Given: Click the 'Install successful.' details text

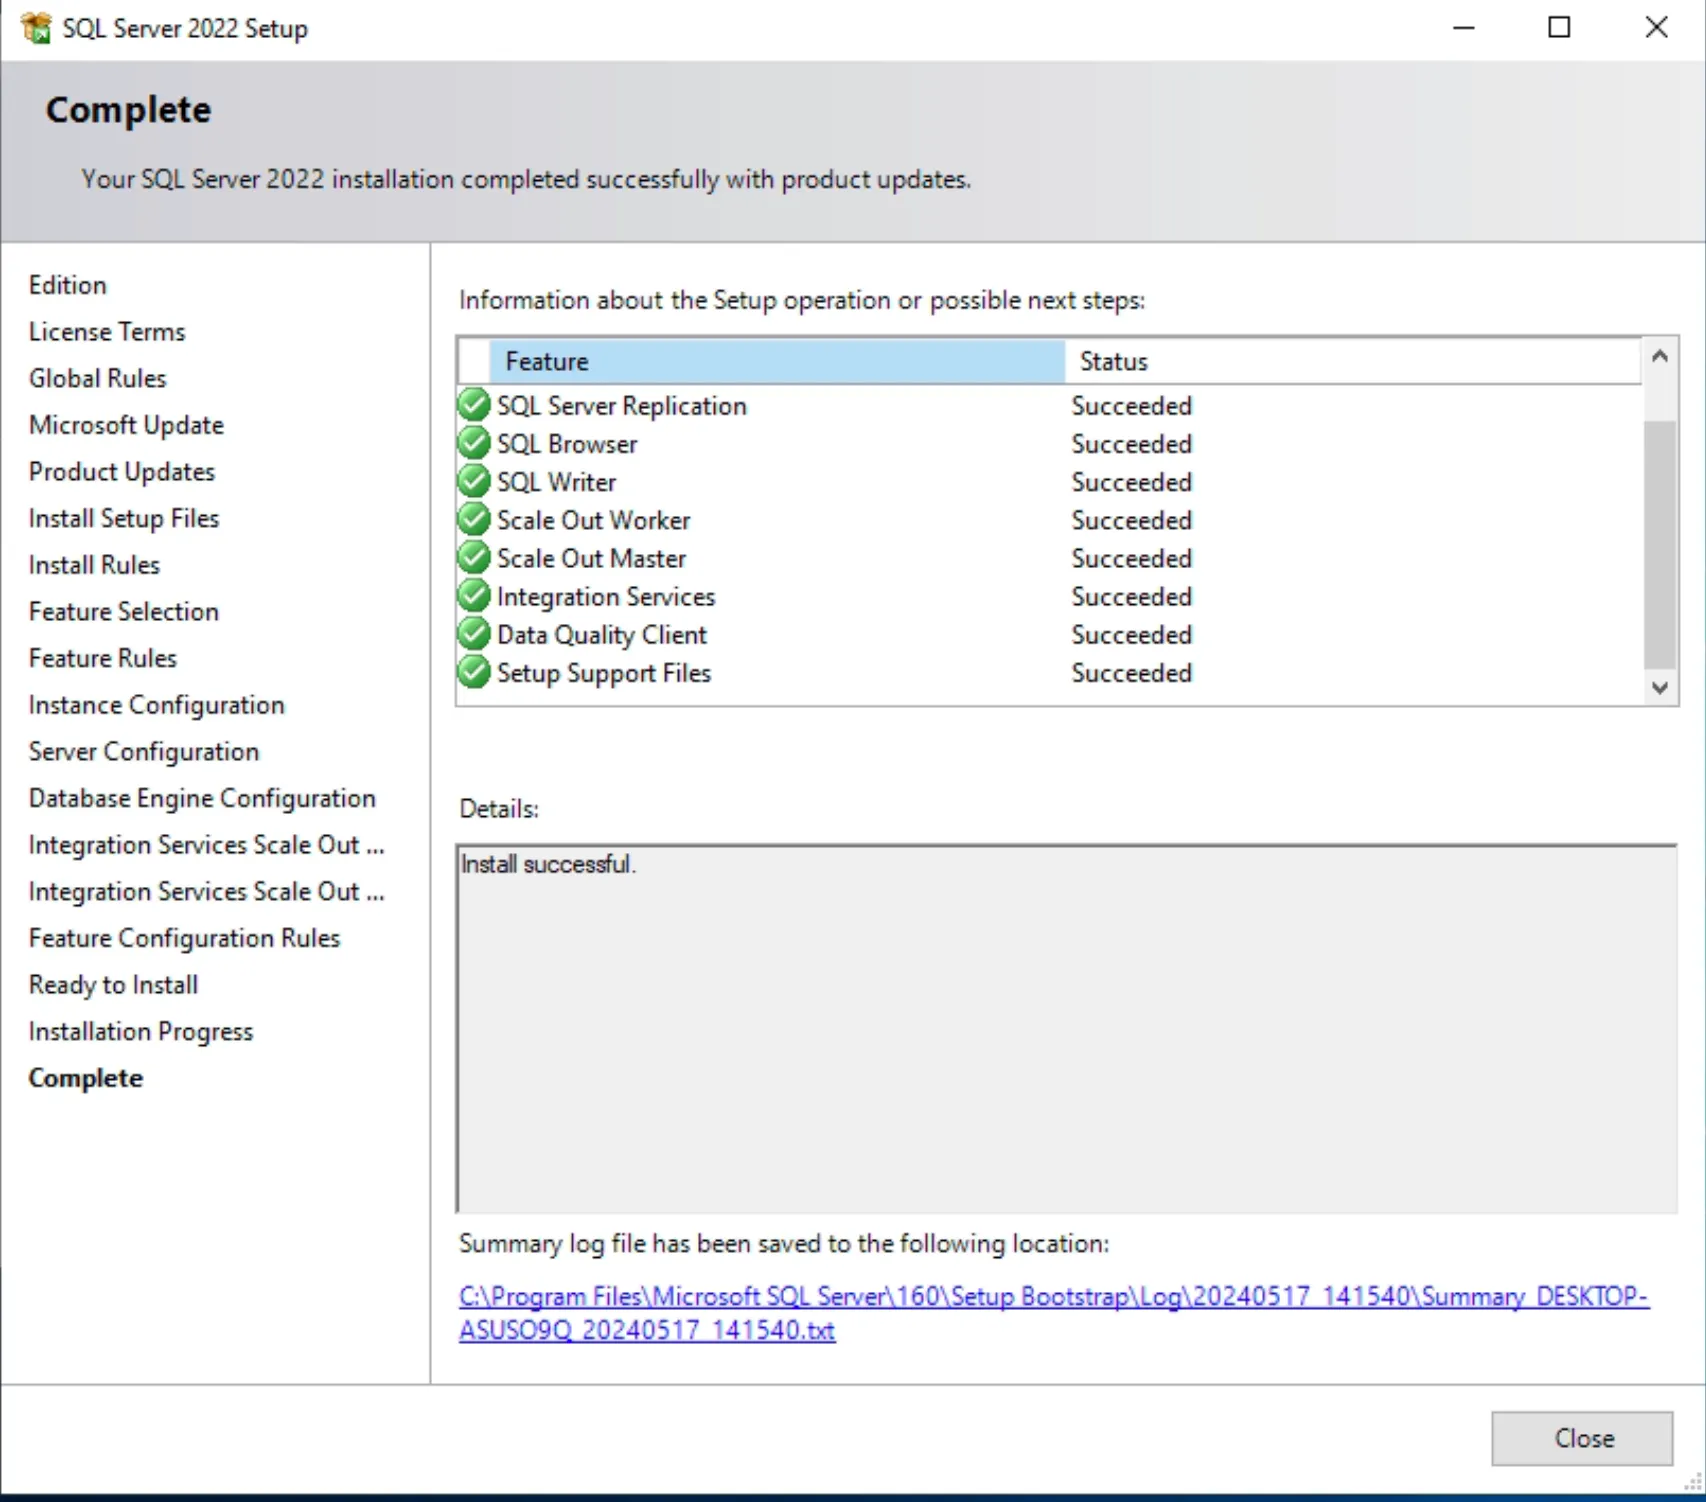Looking at the screenshot, I should (548, 864).
